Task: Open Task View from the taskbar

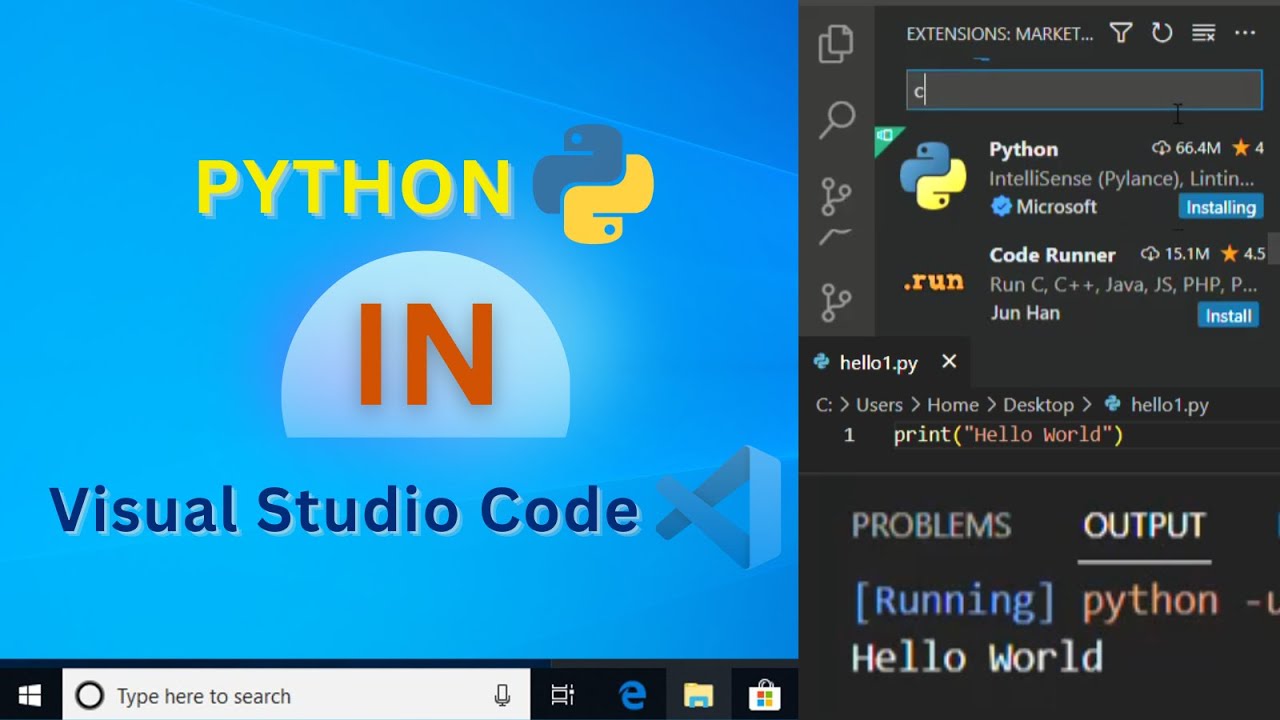Action: tap(562, 695)
